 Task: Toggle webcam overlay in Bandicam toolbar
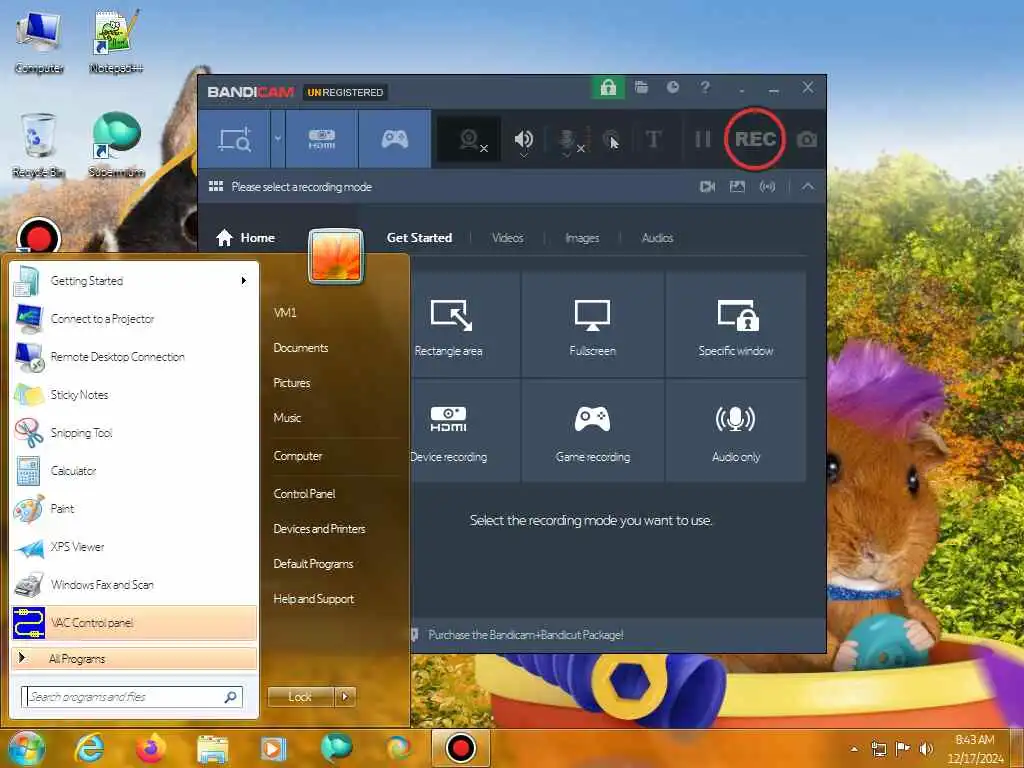click(x=469, y=139)
